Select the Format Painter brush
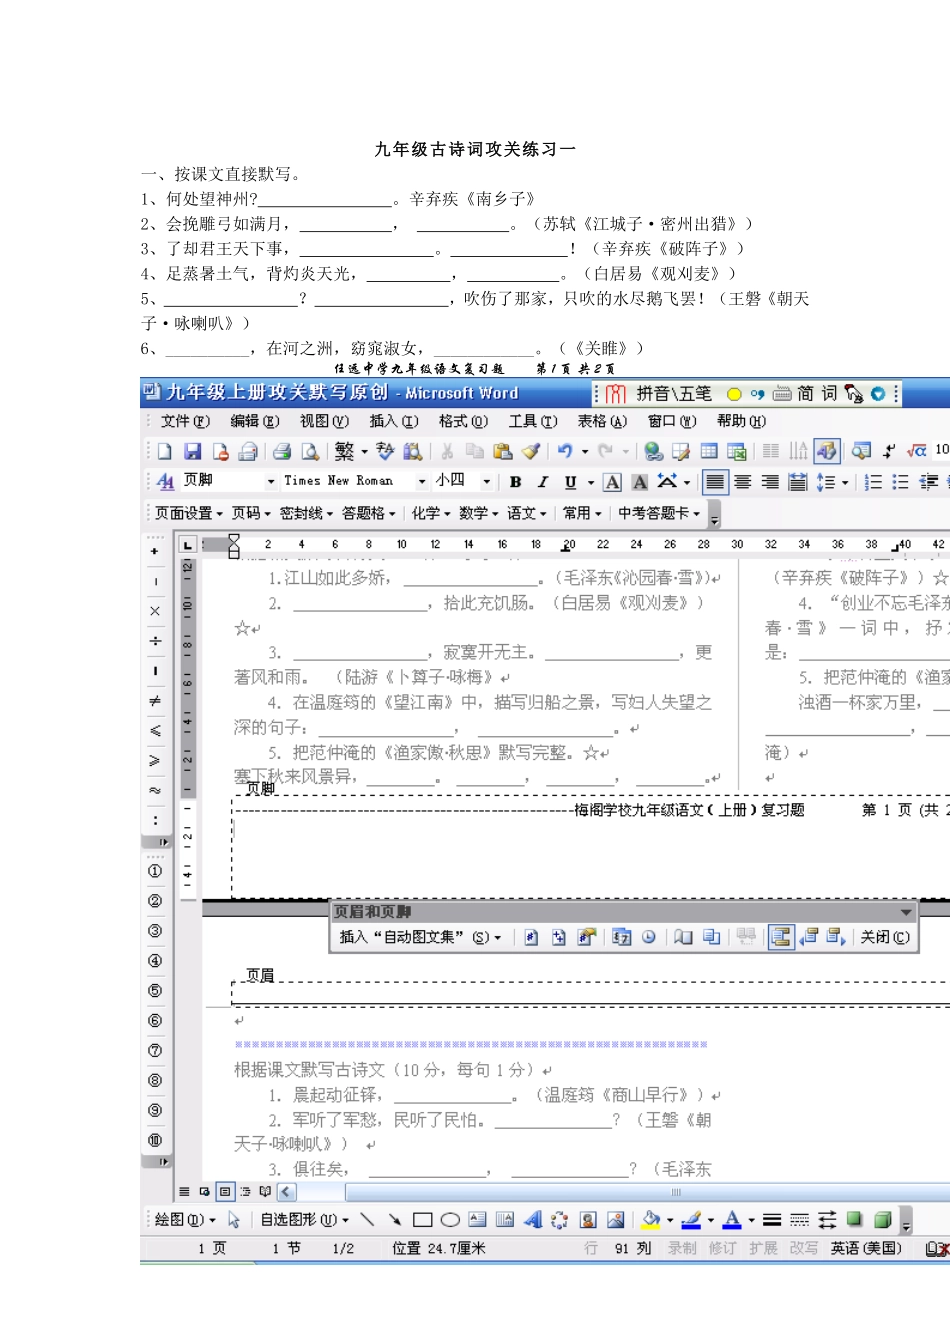 click(531, 452)
